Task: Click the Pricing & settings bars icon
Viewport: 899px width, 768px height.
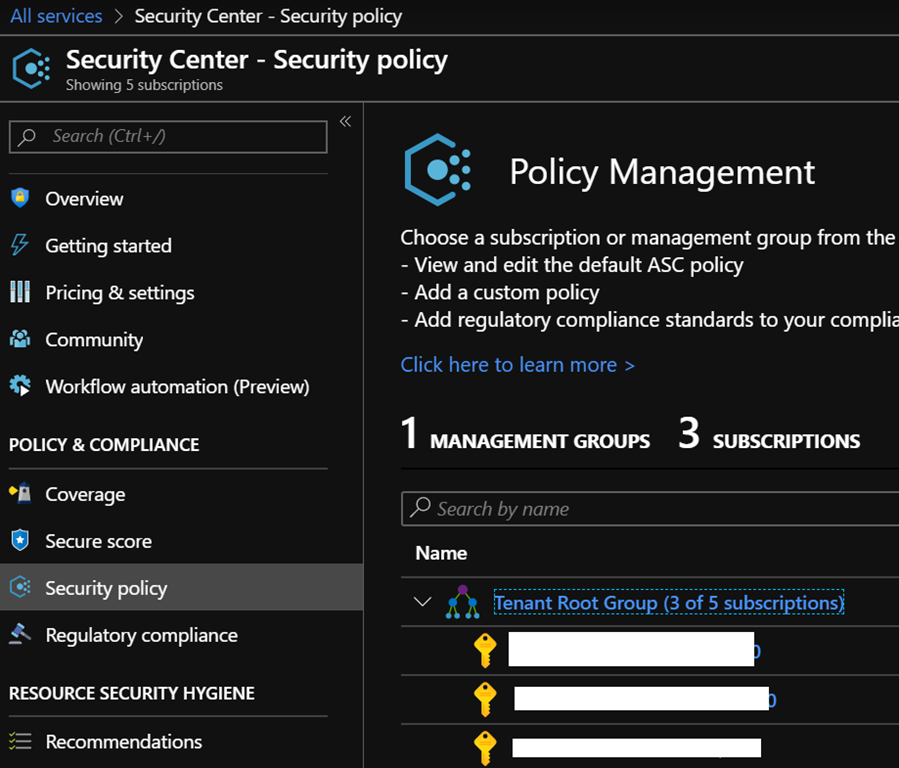Action: (x=20, y=292)
